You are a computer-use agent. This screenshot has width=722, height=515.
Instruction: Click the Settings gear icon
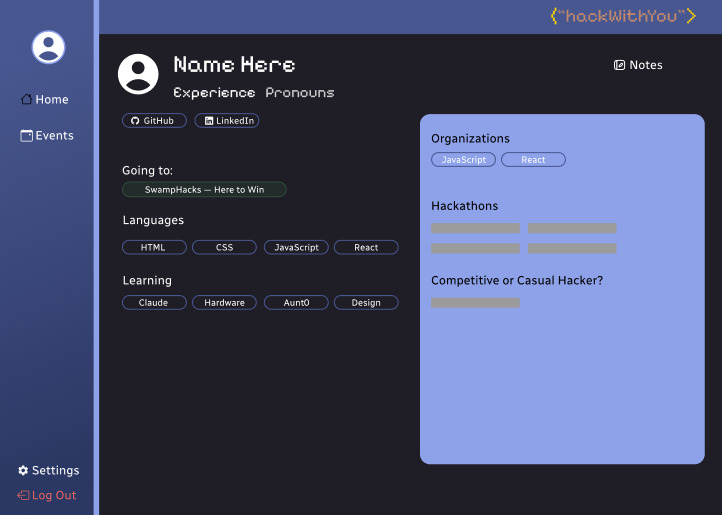pyautogui.click(x=23, y=470)
